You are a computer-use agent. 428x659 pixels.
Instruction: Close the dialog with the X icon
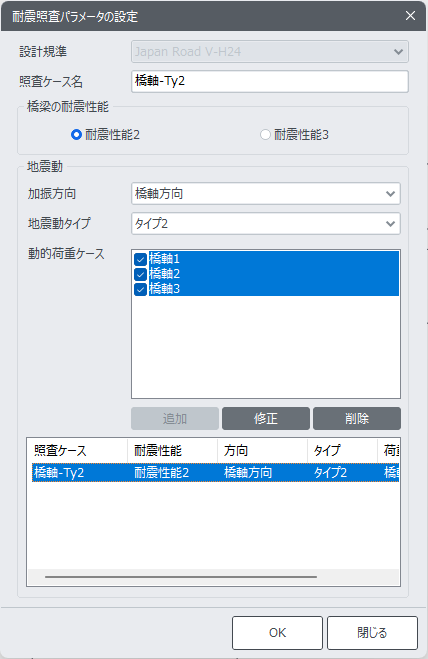pos(410,16)
